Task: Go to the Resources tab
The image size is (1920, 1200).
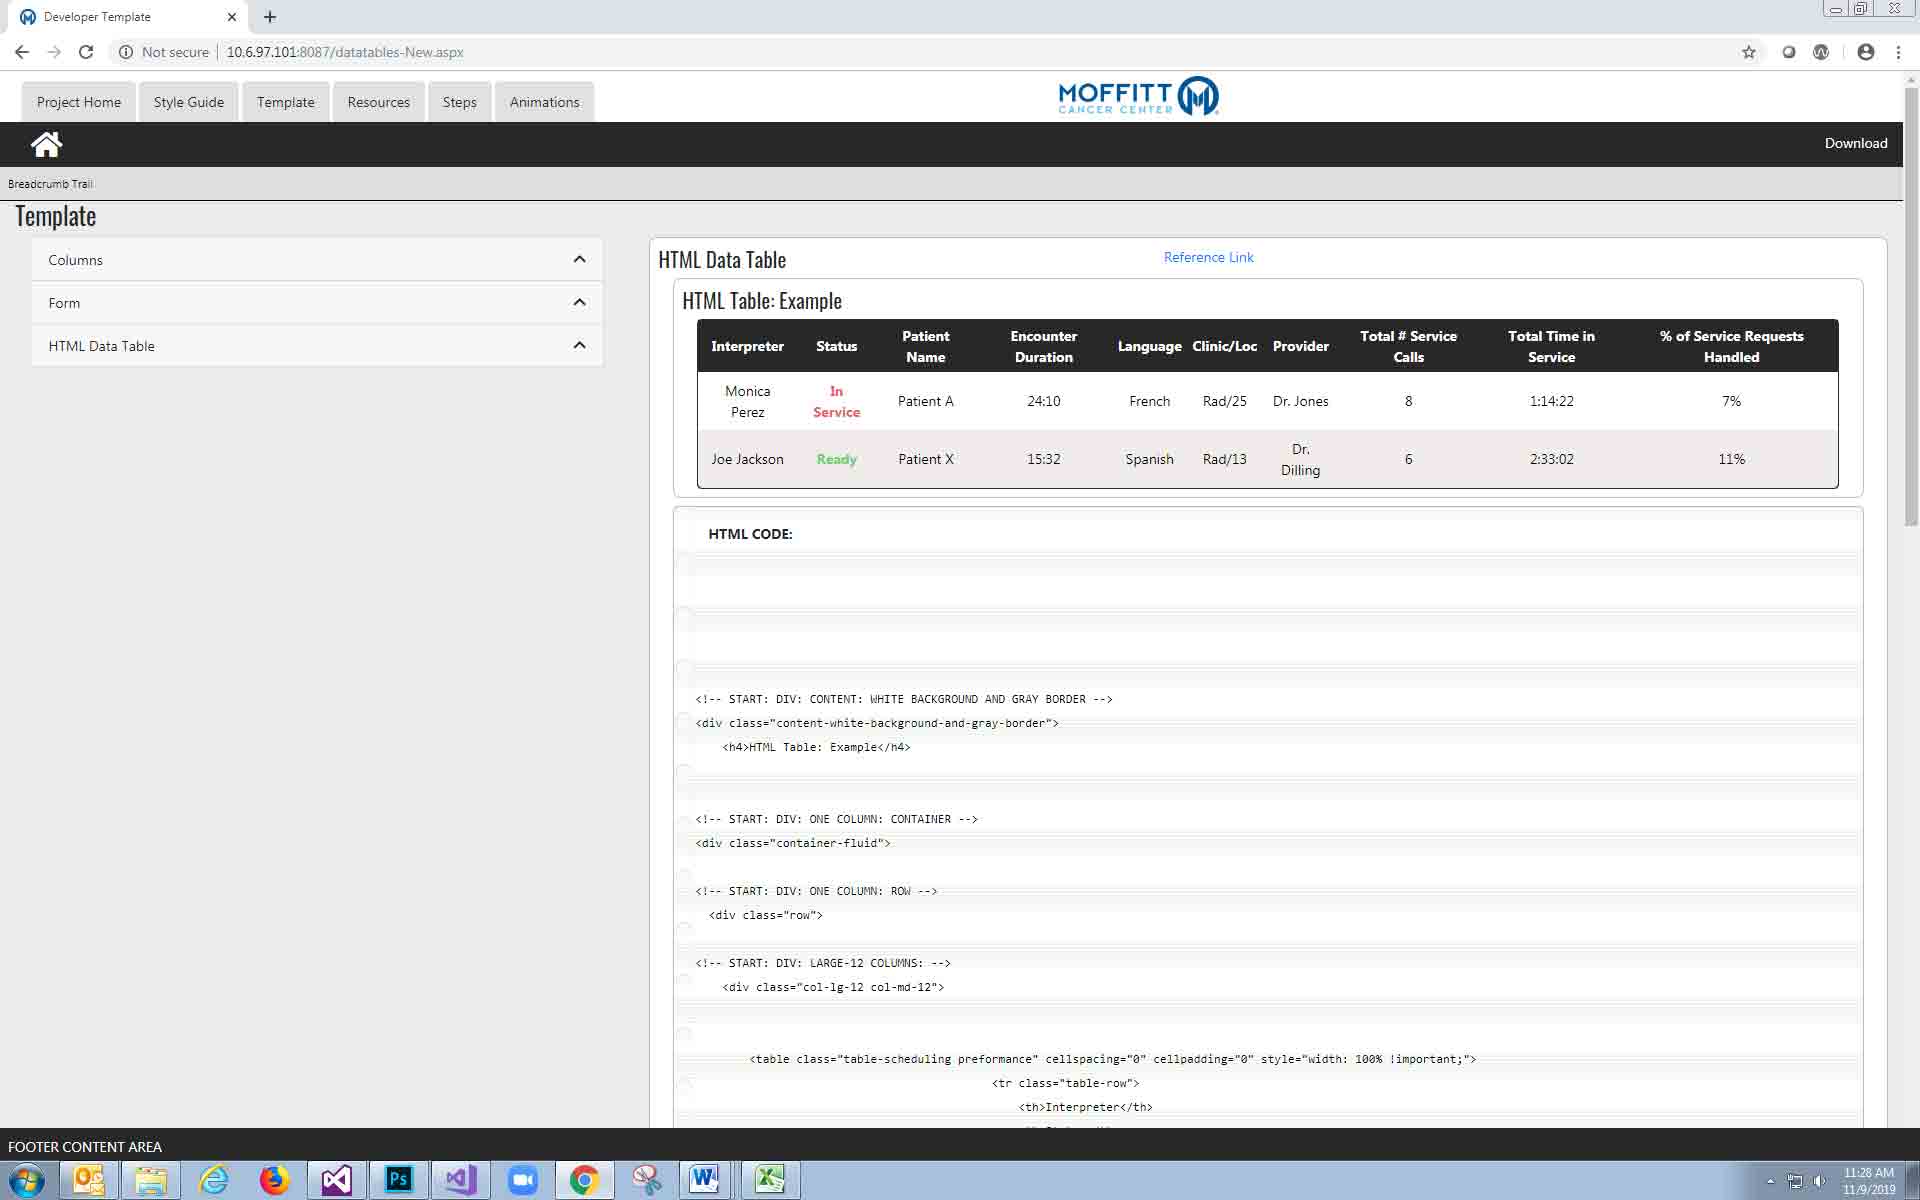Action: (x=378, y=102)
